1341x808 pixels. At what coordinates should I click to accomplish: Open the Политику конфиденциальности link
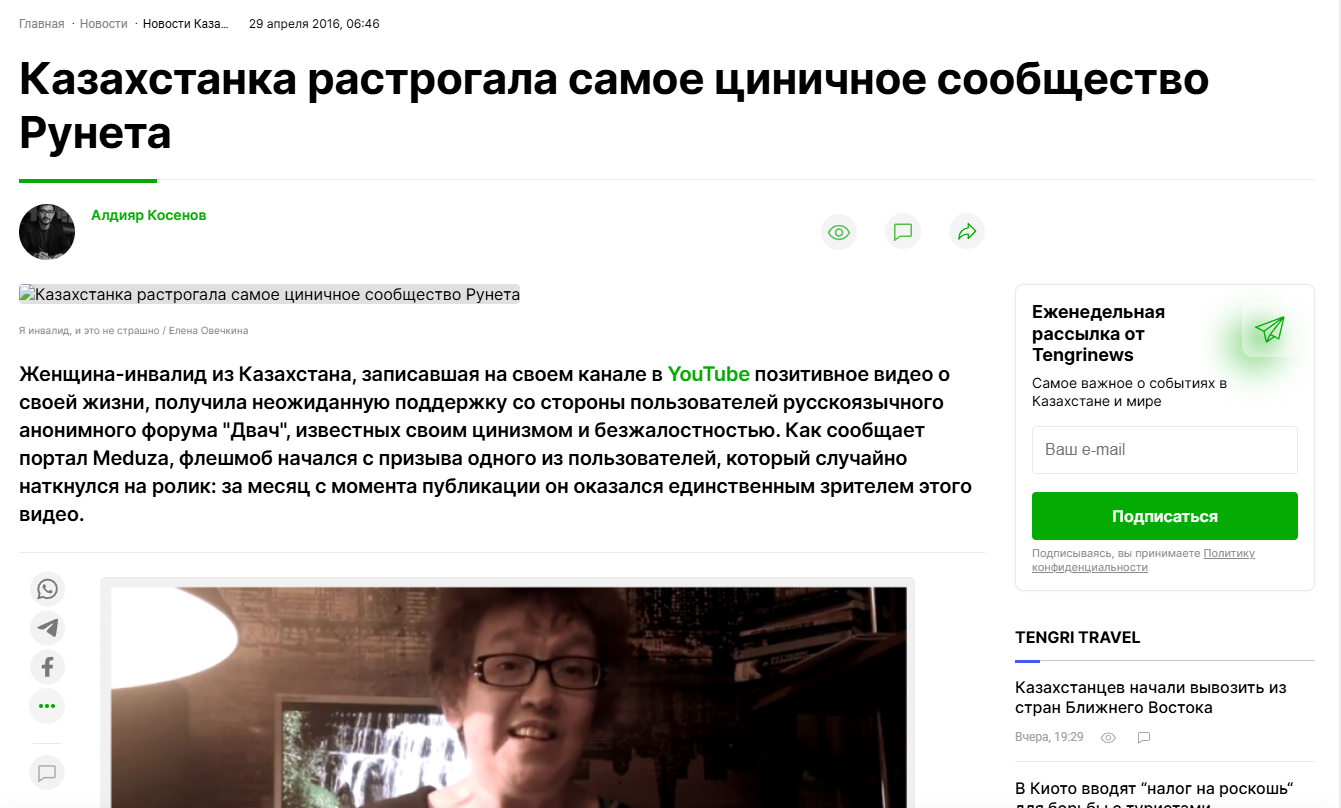(1144, 560)
